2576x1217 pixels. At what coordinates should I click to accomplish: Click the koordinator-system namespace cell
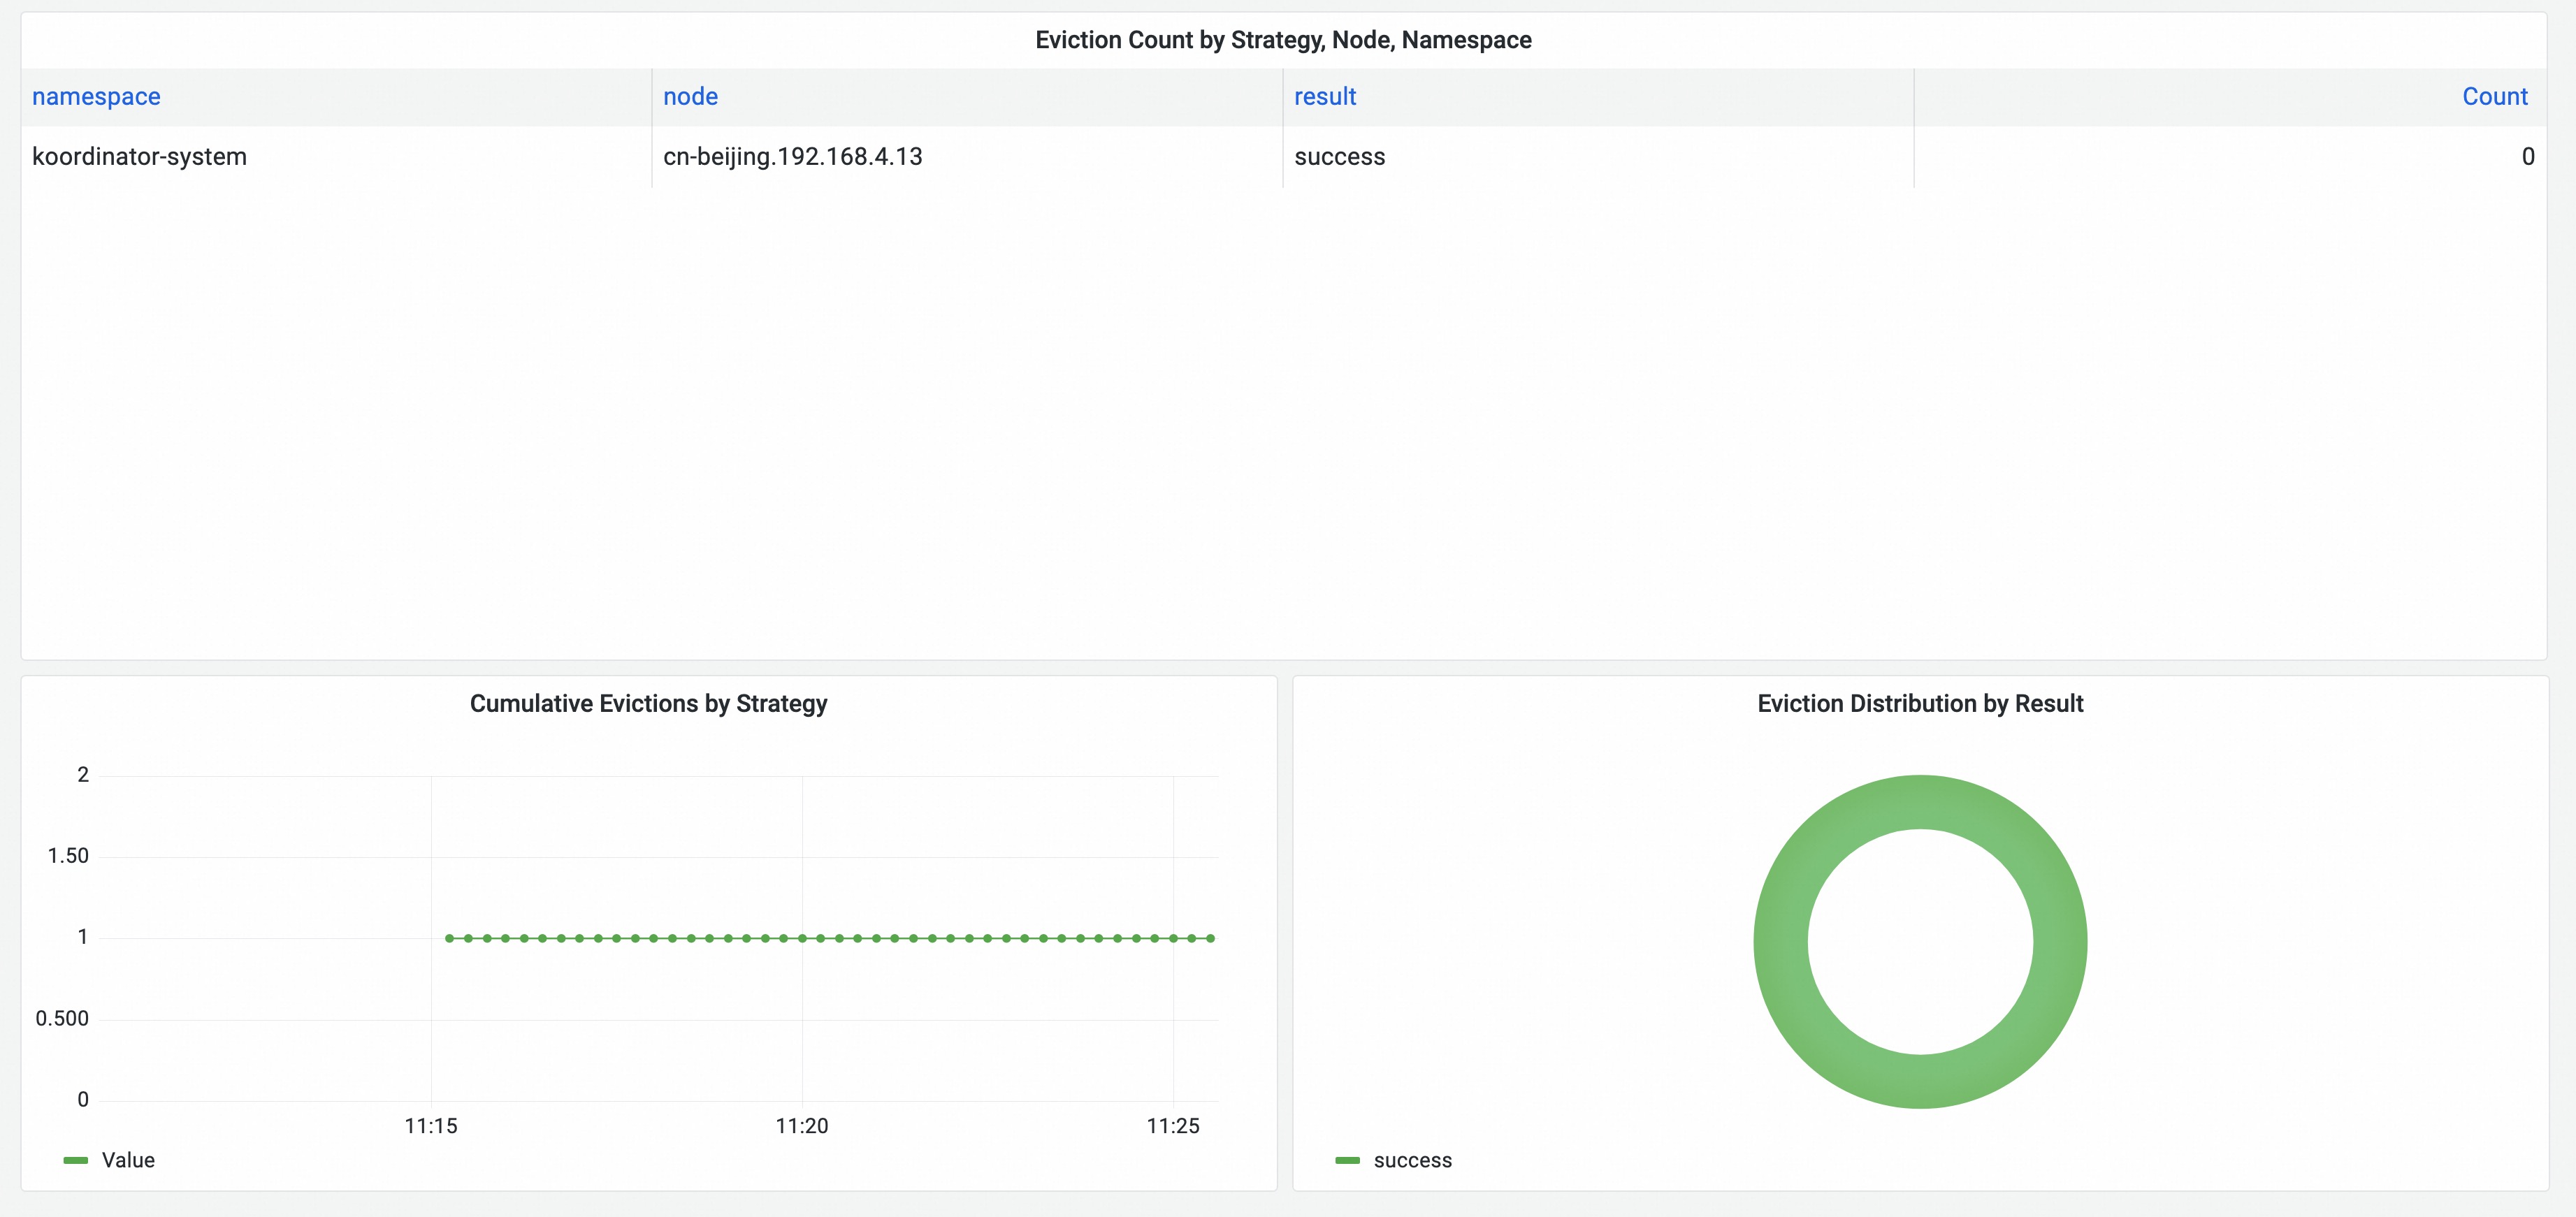(139, 157)
